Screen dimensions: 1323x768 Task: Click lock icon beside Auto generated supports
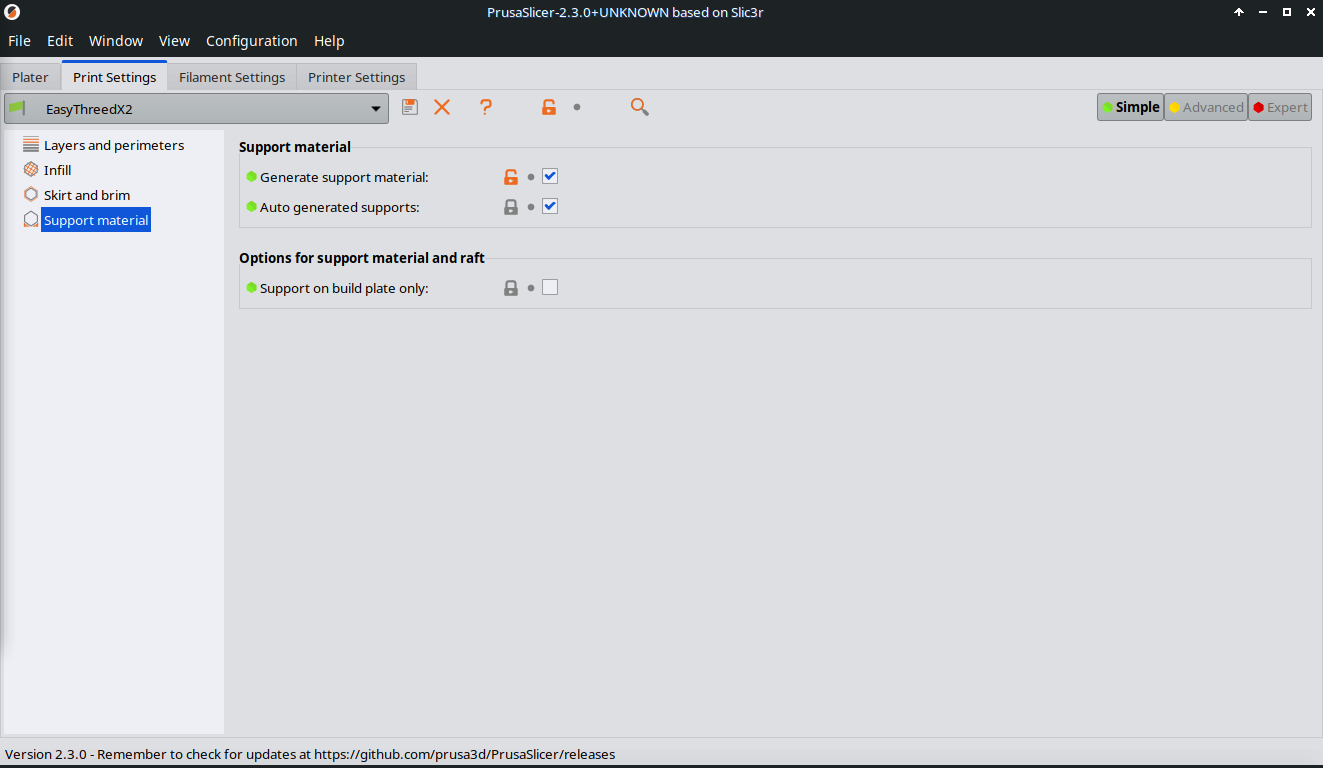pyautogui.click(x=511, y=207)
